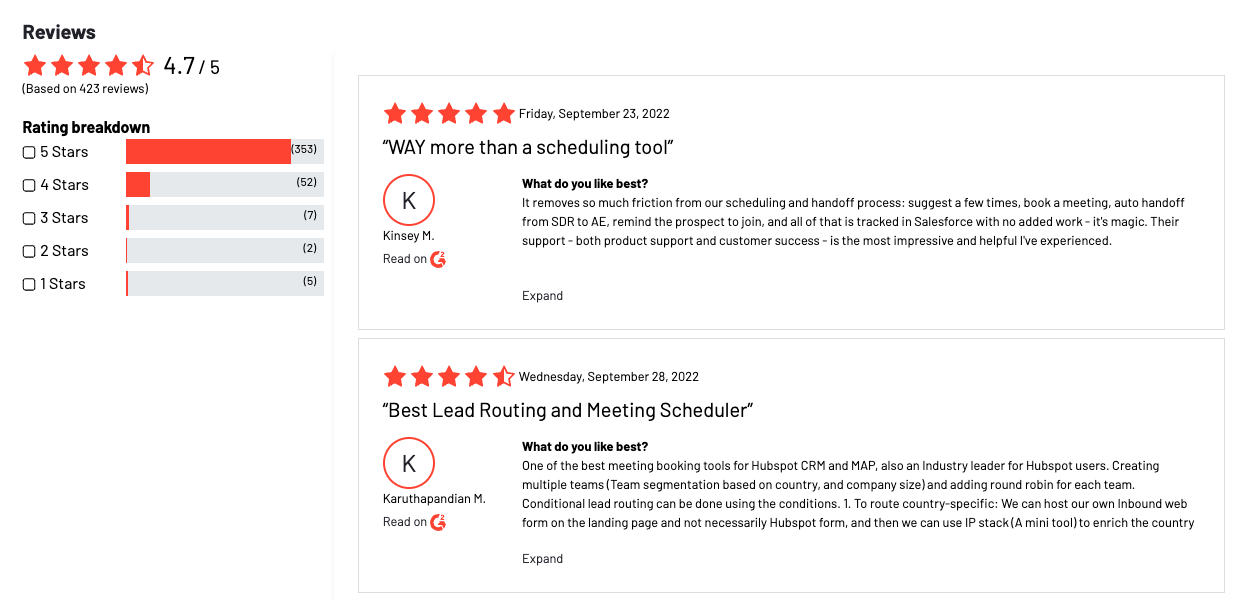Open "Read on" link for Karuthapandian M.
This screenshot has width=1238, height=600.
(x=405, y=522)
